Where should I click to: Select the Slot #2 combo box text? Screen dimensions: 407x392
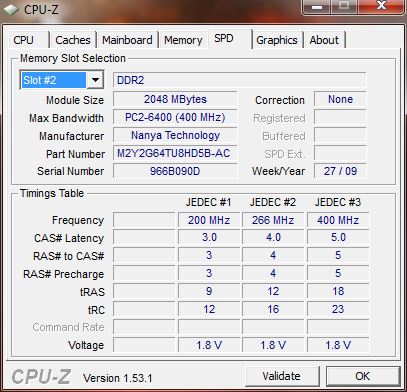point(53,80)
